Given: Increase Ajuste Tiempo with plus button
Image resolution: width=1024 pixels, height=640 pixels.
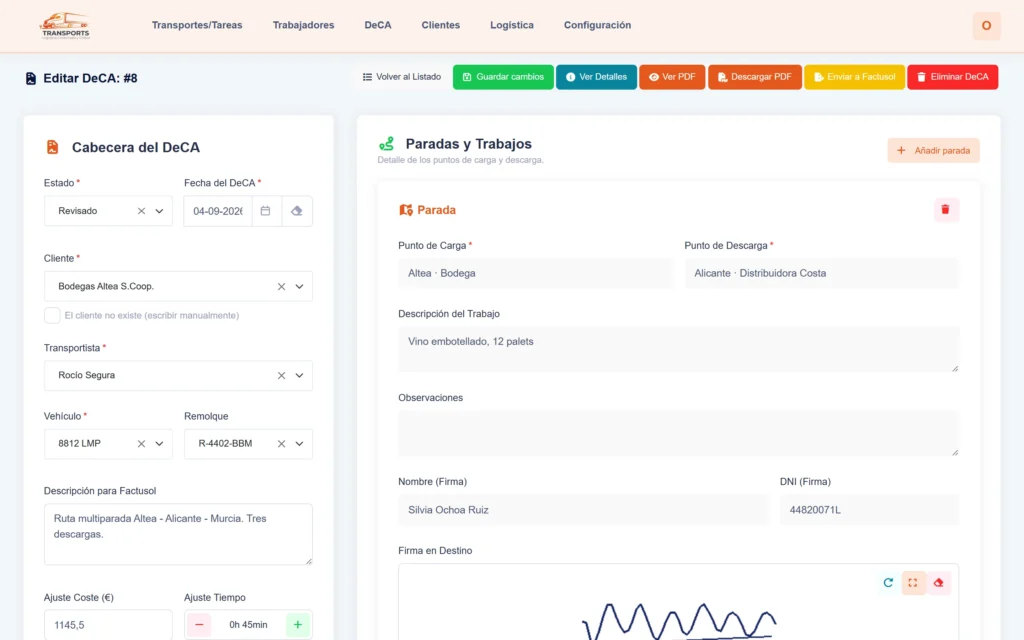Looking at the screenshot, I should pyautogui.click(x=298, y=625).
